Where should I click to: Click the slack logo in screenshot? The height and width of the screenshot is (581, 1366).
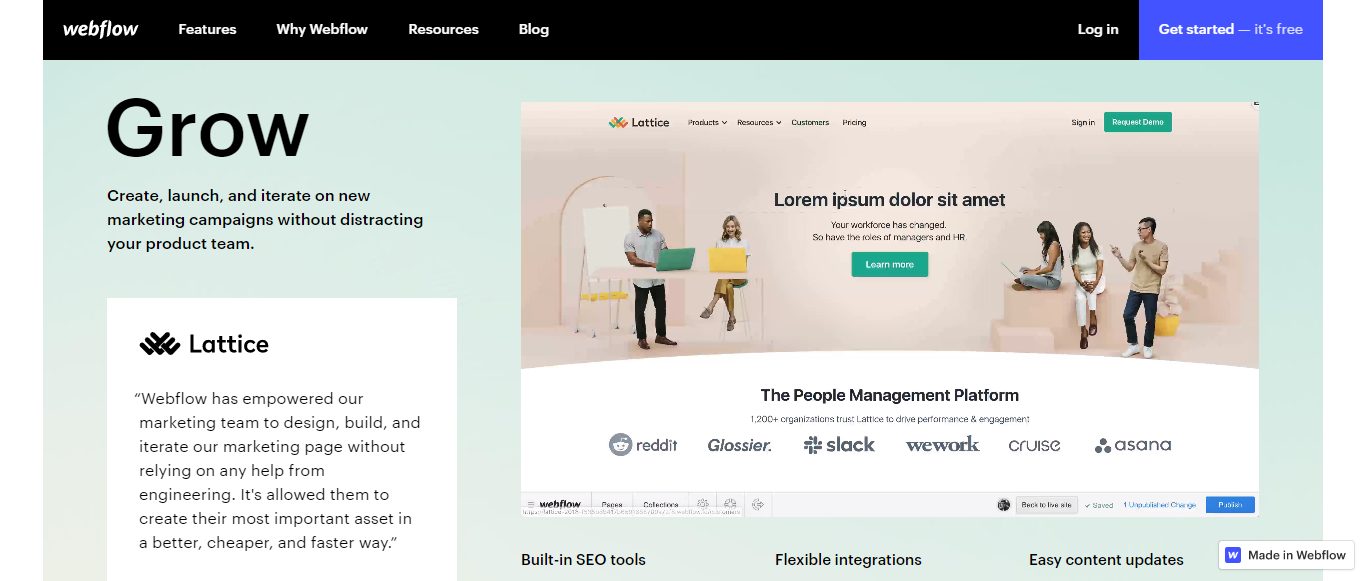[x=839, y=445]
